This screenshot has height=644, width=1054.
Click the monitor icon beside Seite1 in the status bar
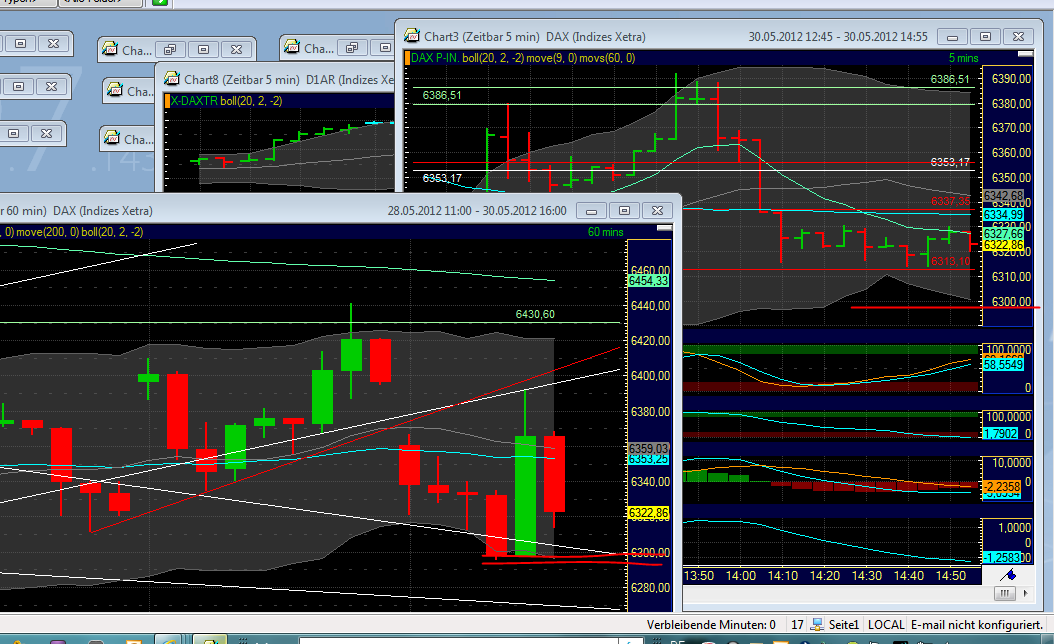coord(816,623)
